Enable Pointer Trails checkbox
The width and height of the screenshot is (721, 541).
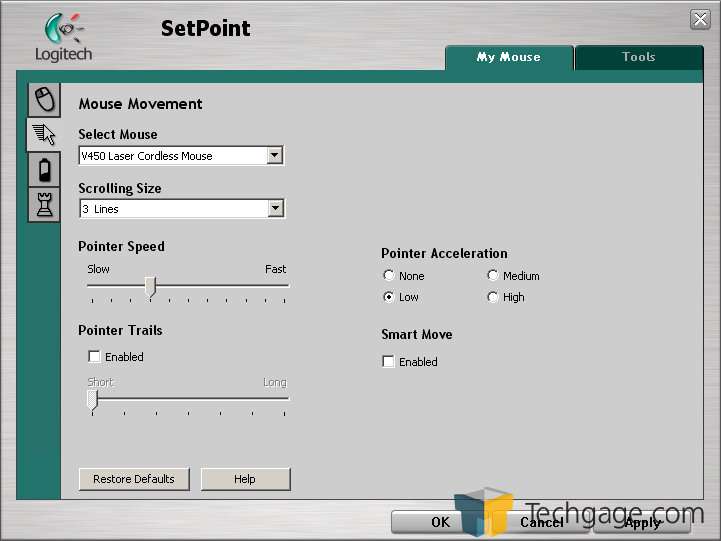coord(94,357)
